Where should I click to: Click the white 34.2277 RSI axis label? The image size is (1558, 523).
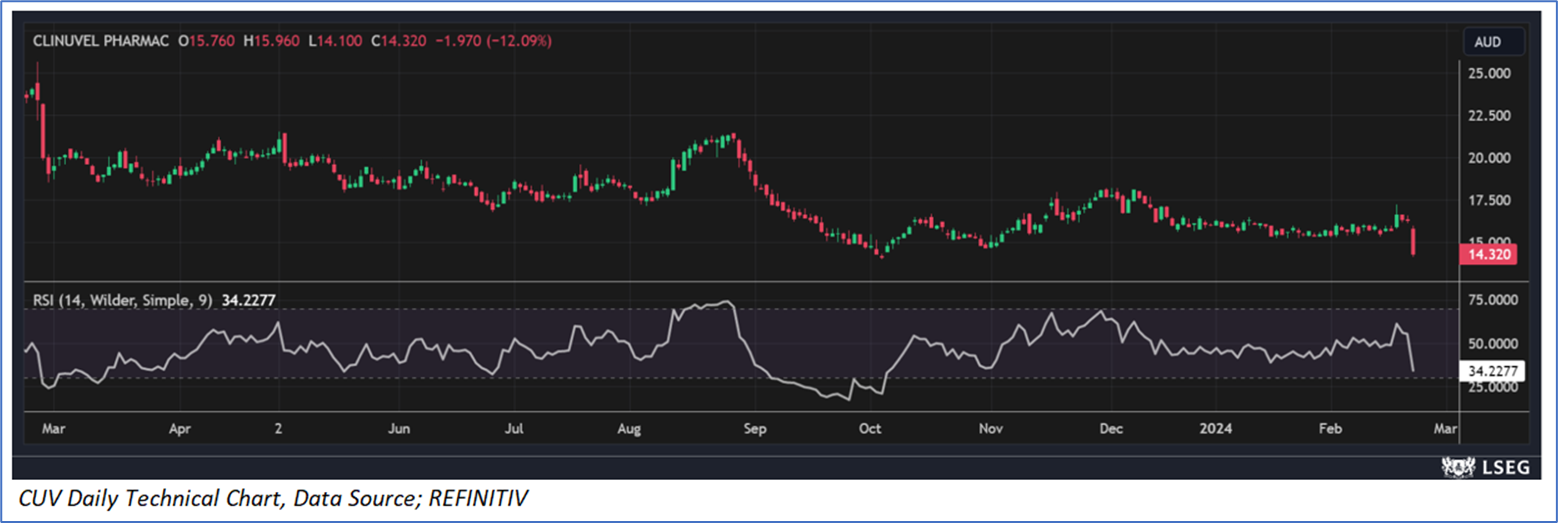tap(1492, 371)
